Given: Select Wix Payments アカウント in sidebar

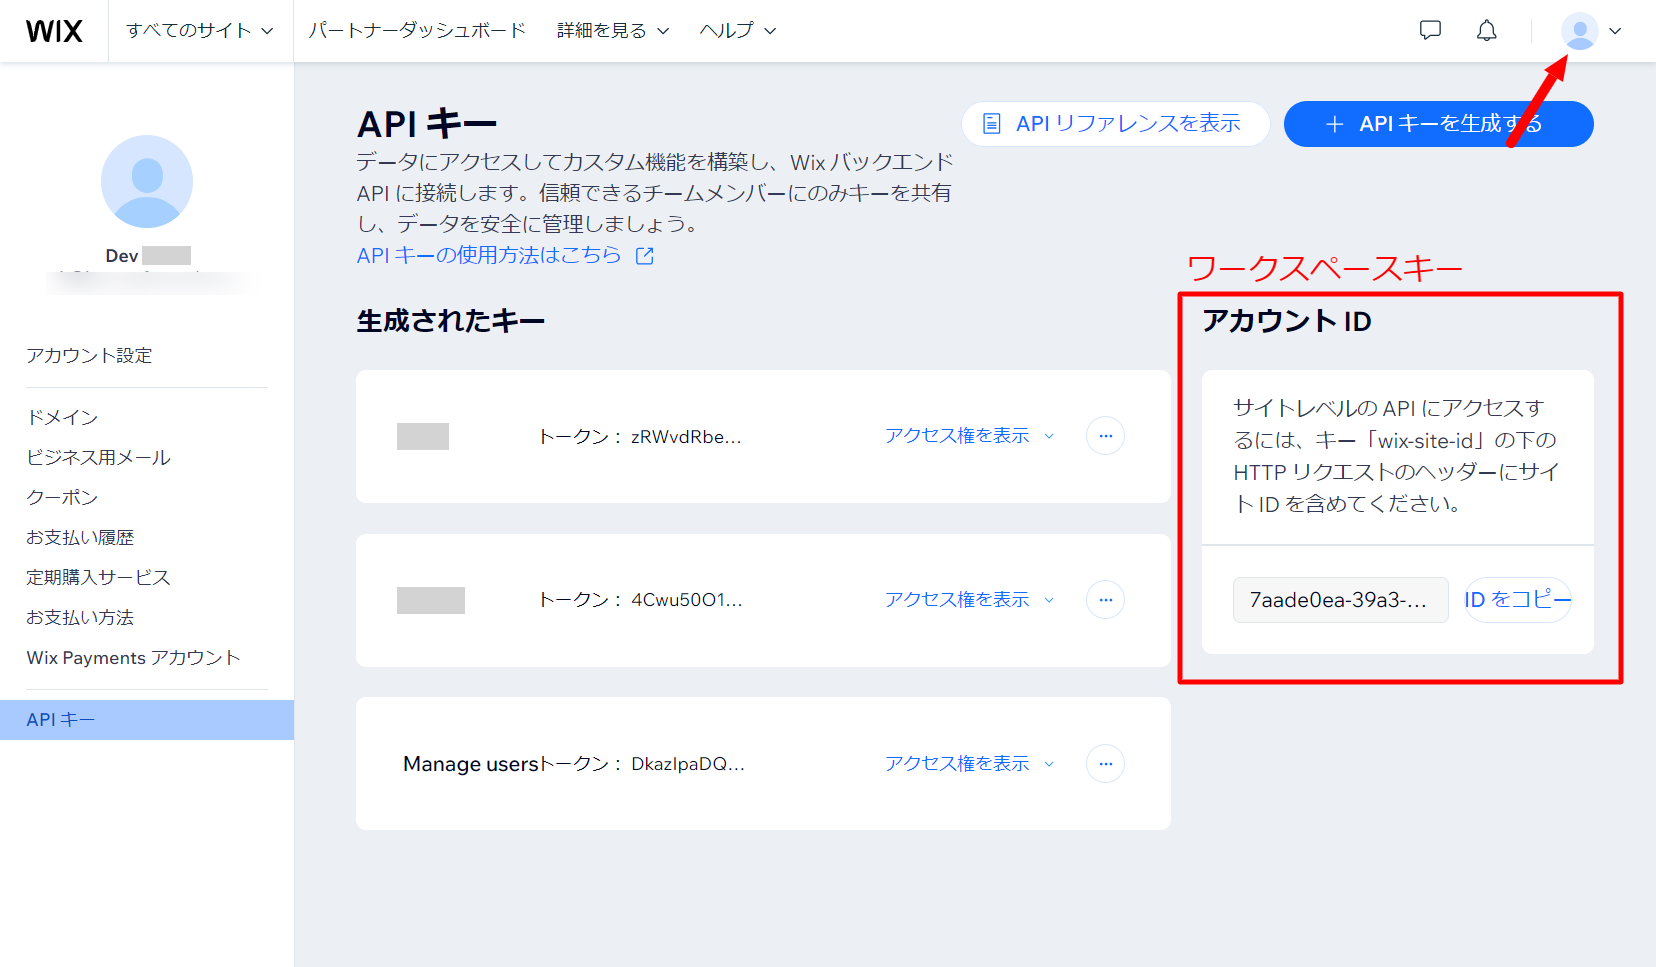Looking at the screenshot, I should click(x=133, y=658).
